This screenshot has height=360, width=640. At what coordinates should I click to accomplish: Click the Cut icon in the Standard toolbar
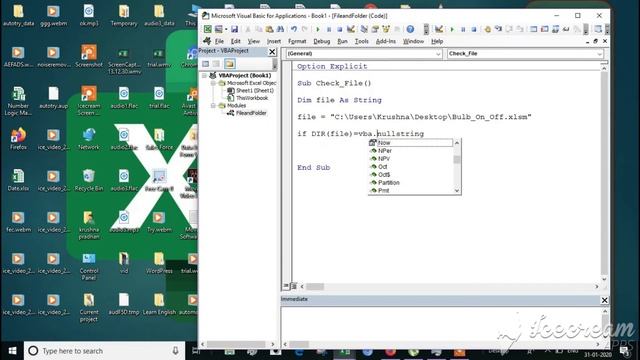point(248,29)
